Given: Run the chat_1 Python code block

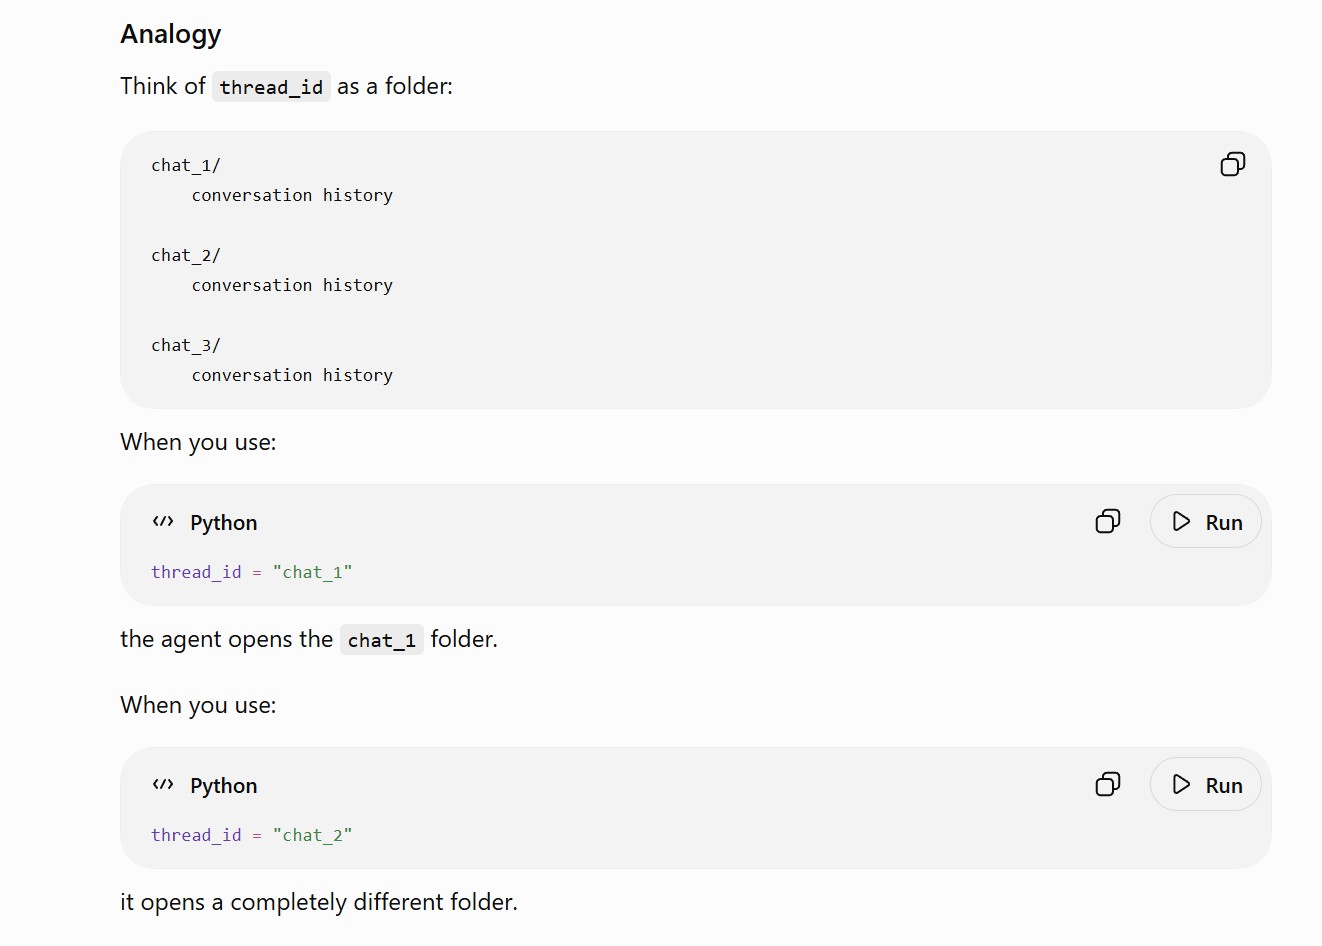Looking at the screenshot, I should point(1206,521).
